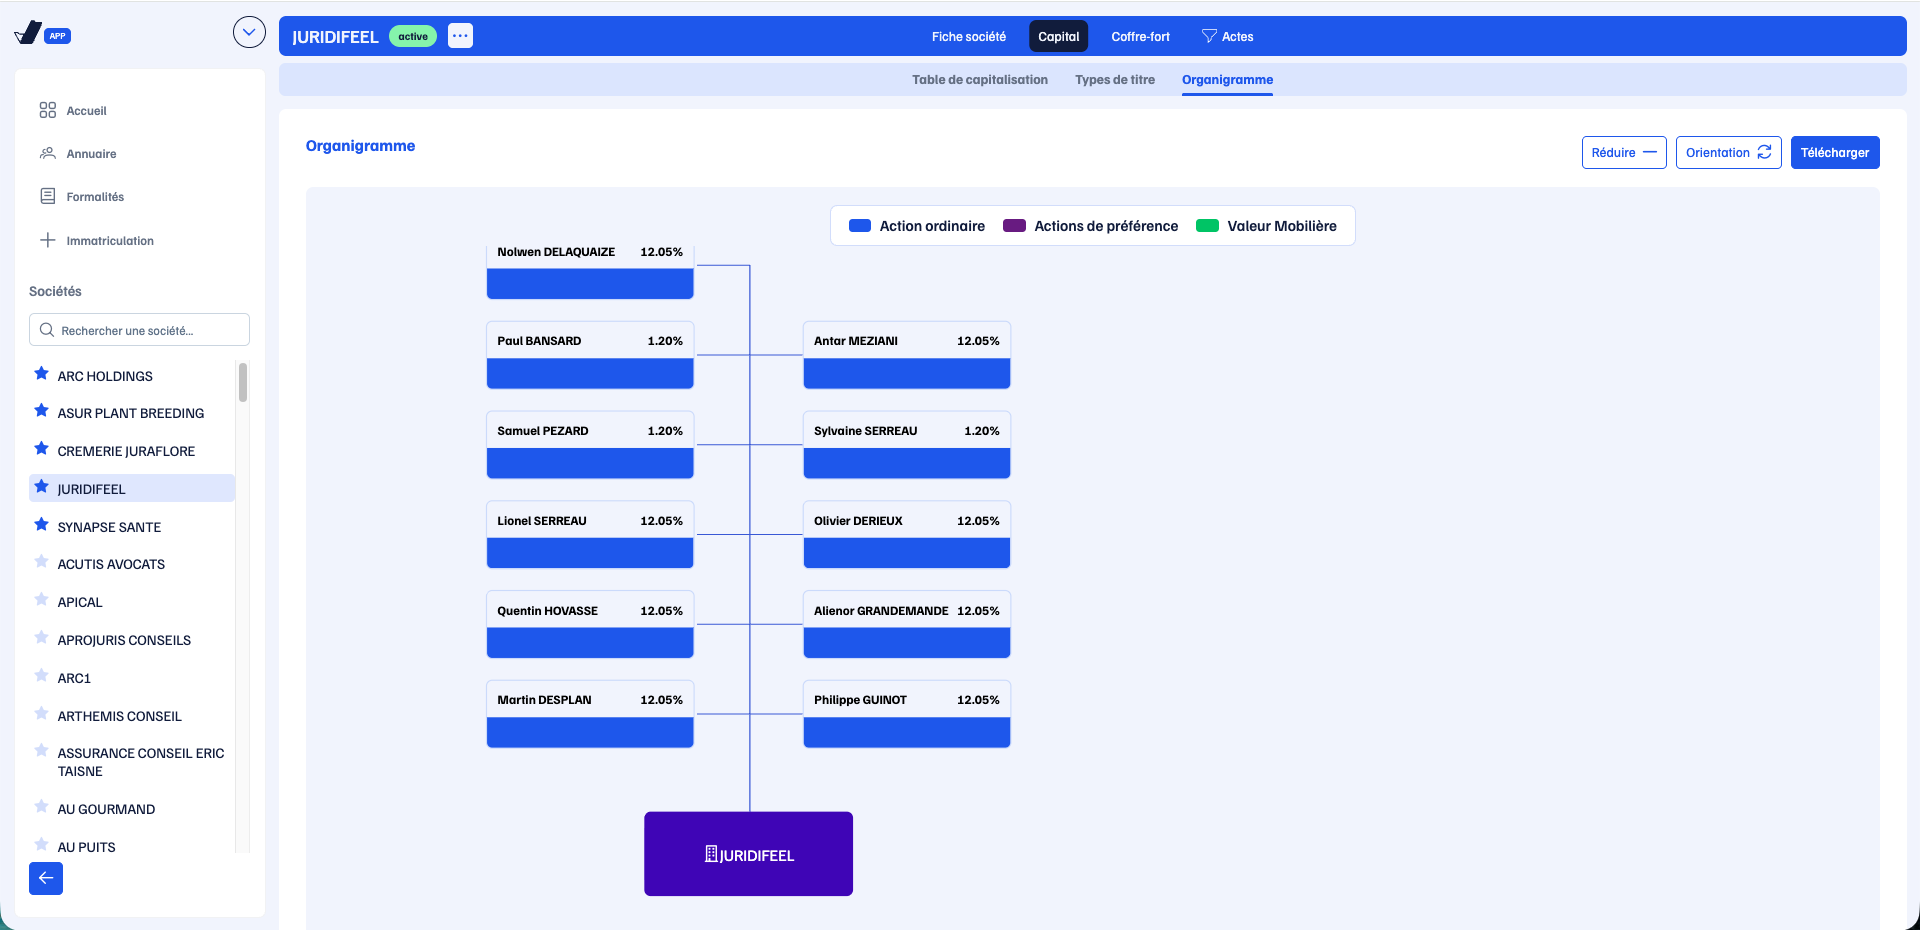
Task: Click the Accueil grid icon
Action: tap(47, 110)
